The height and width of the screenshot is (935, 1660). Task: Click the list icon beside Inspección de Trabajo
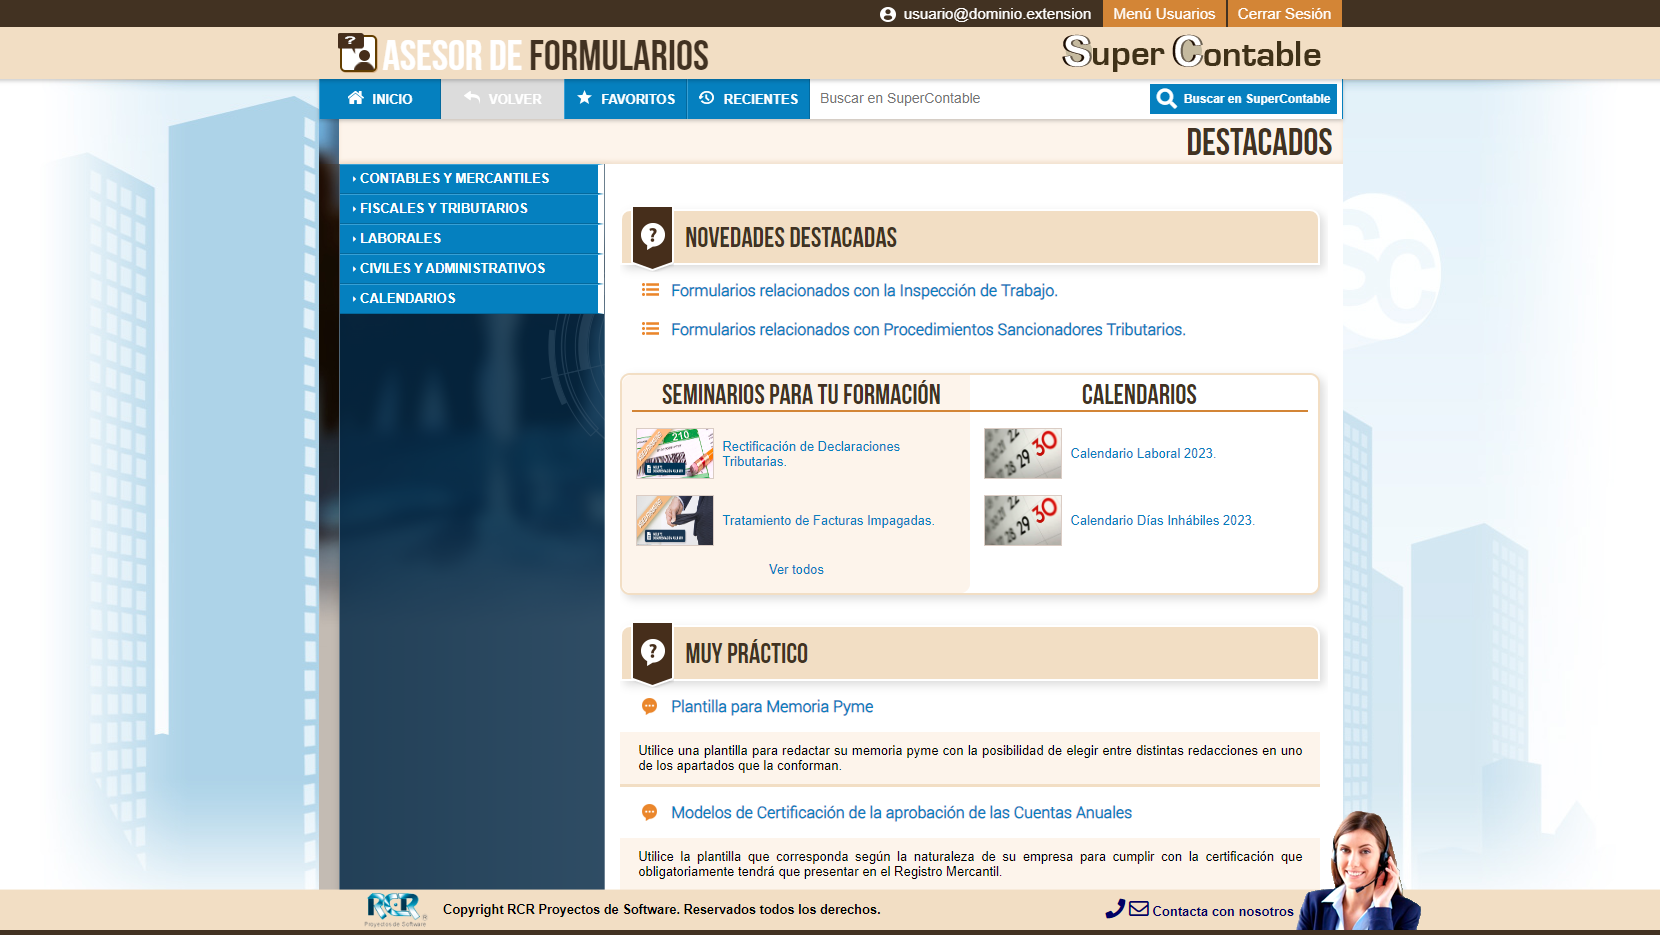[x=650, y=290]
